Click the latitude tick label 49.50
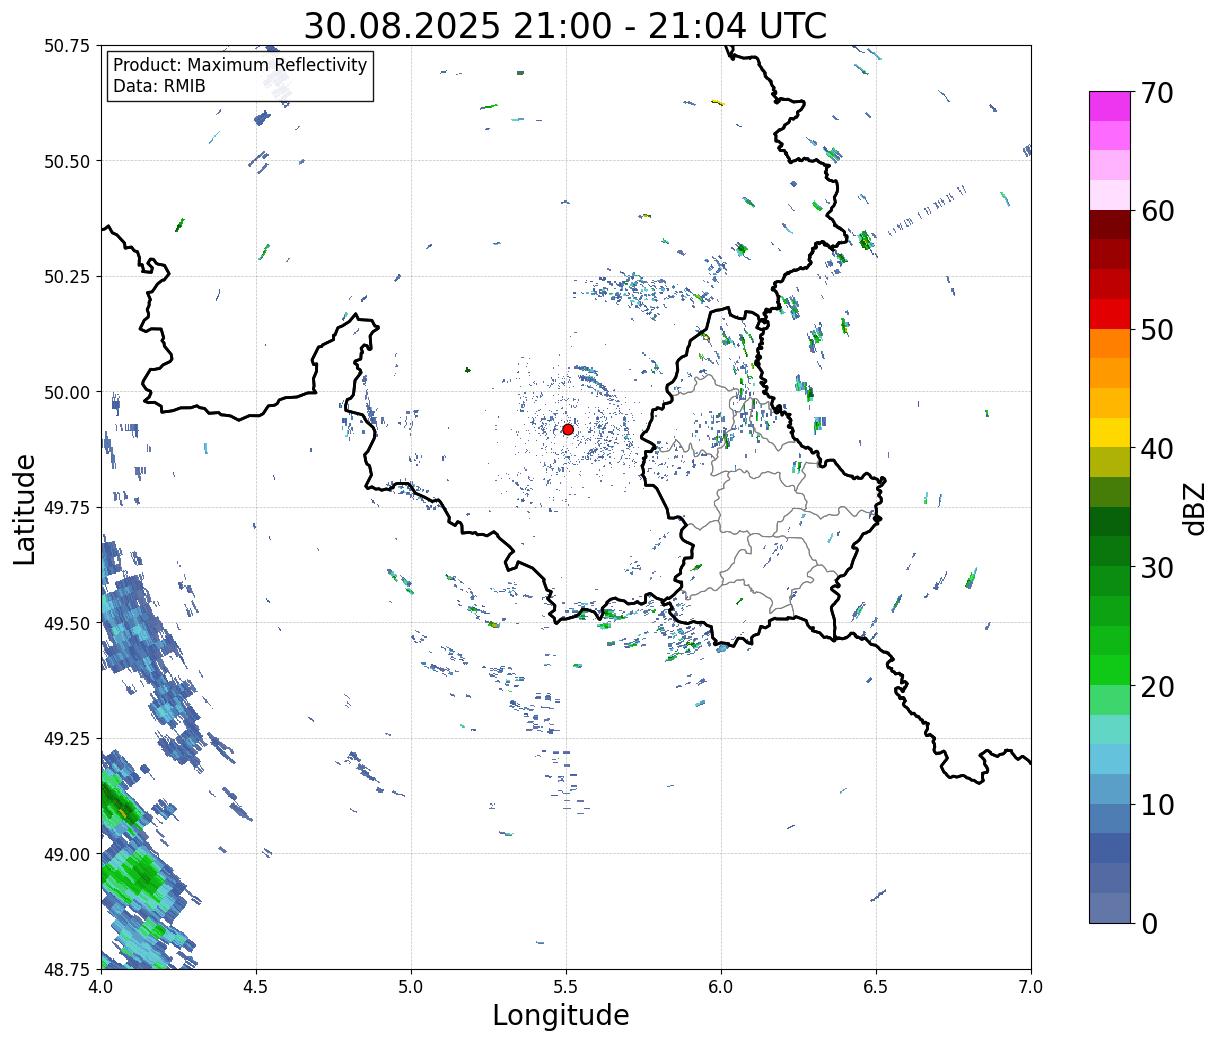The image size is (1219, 1040). coord(67,623)
